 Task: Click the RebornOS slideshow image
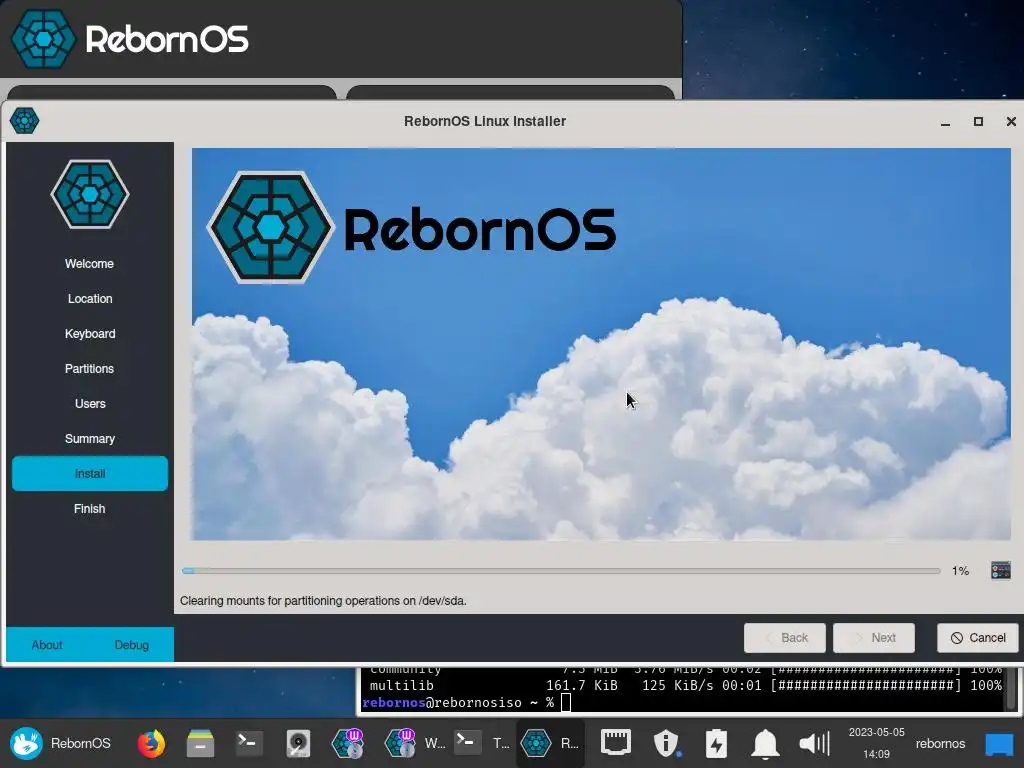(x=601, y=344)
